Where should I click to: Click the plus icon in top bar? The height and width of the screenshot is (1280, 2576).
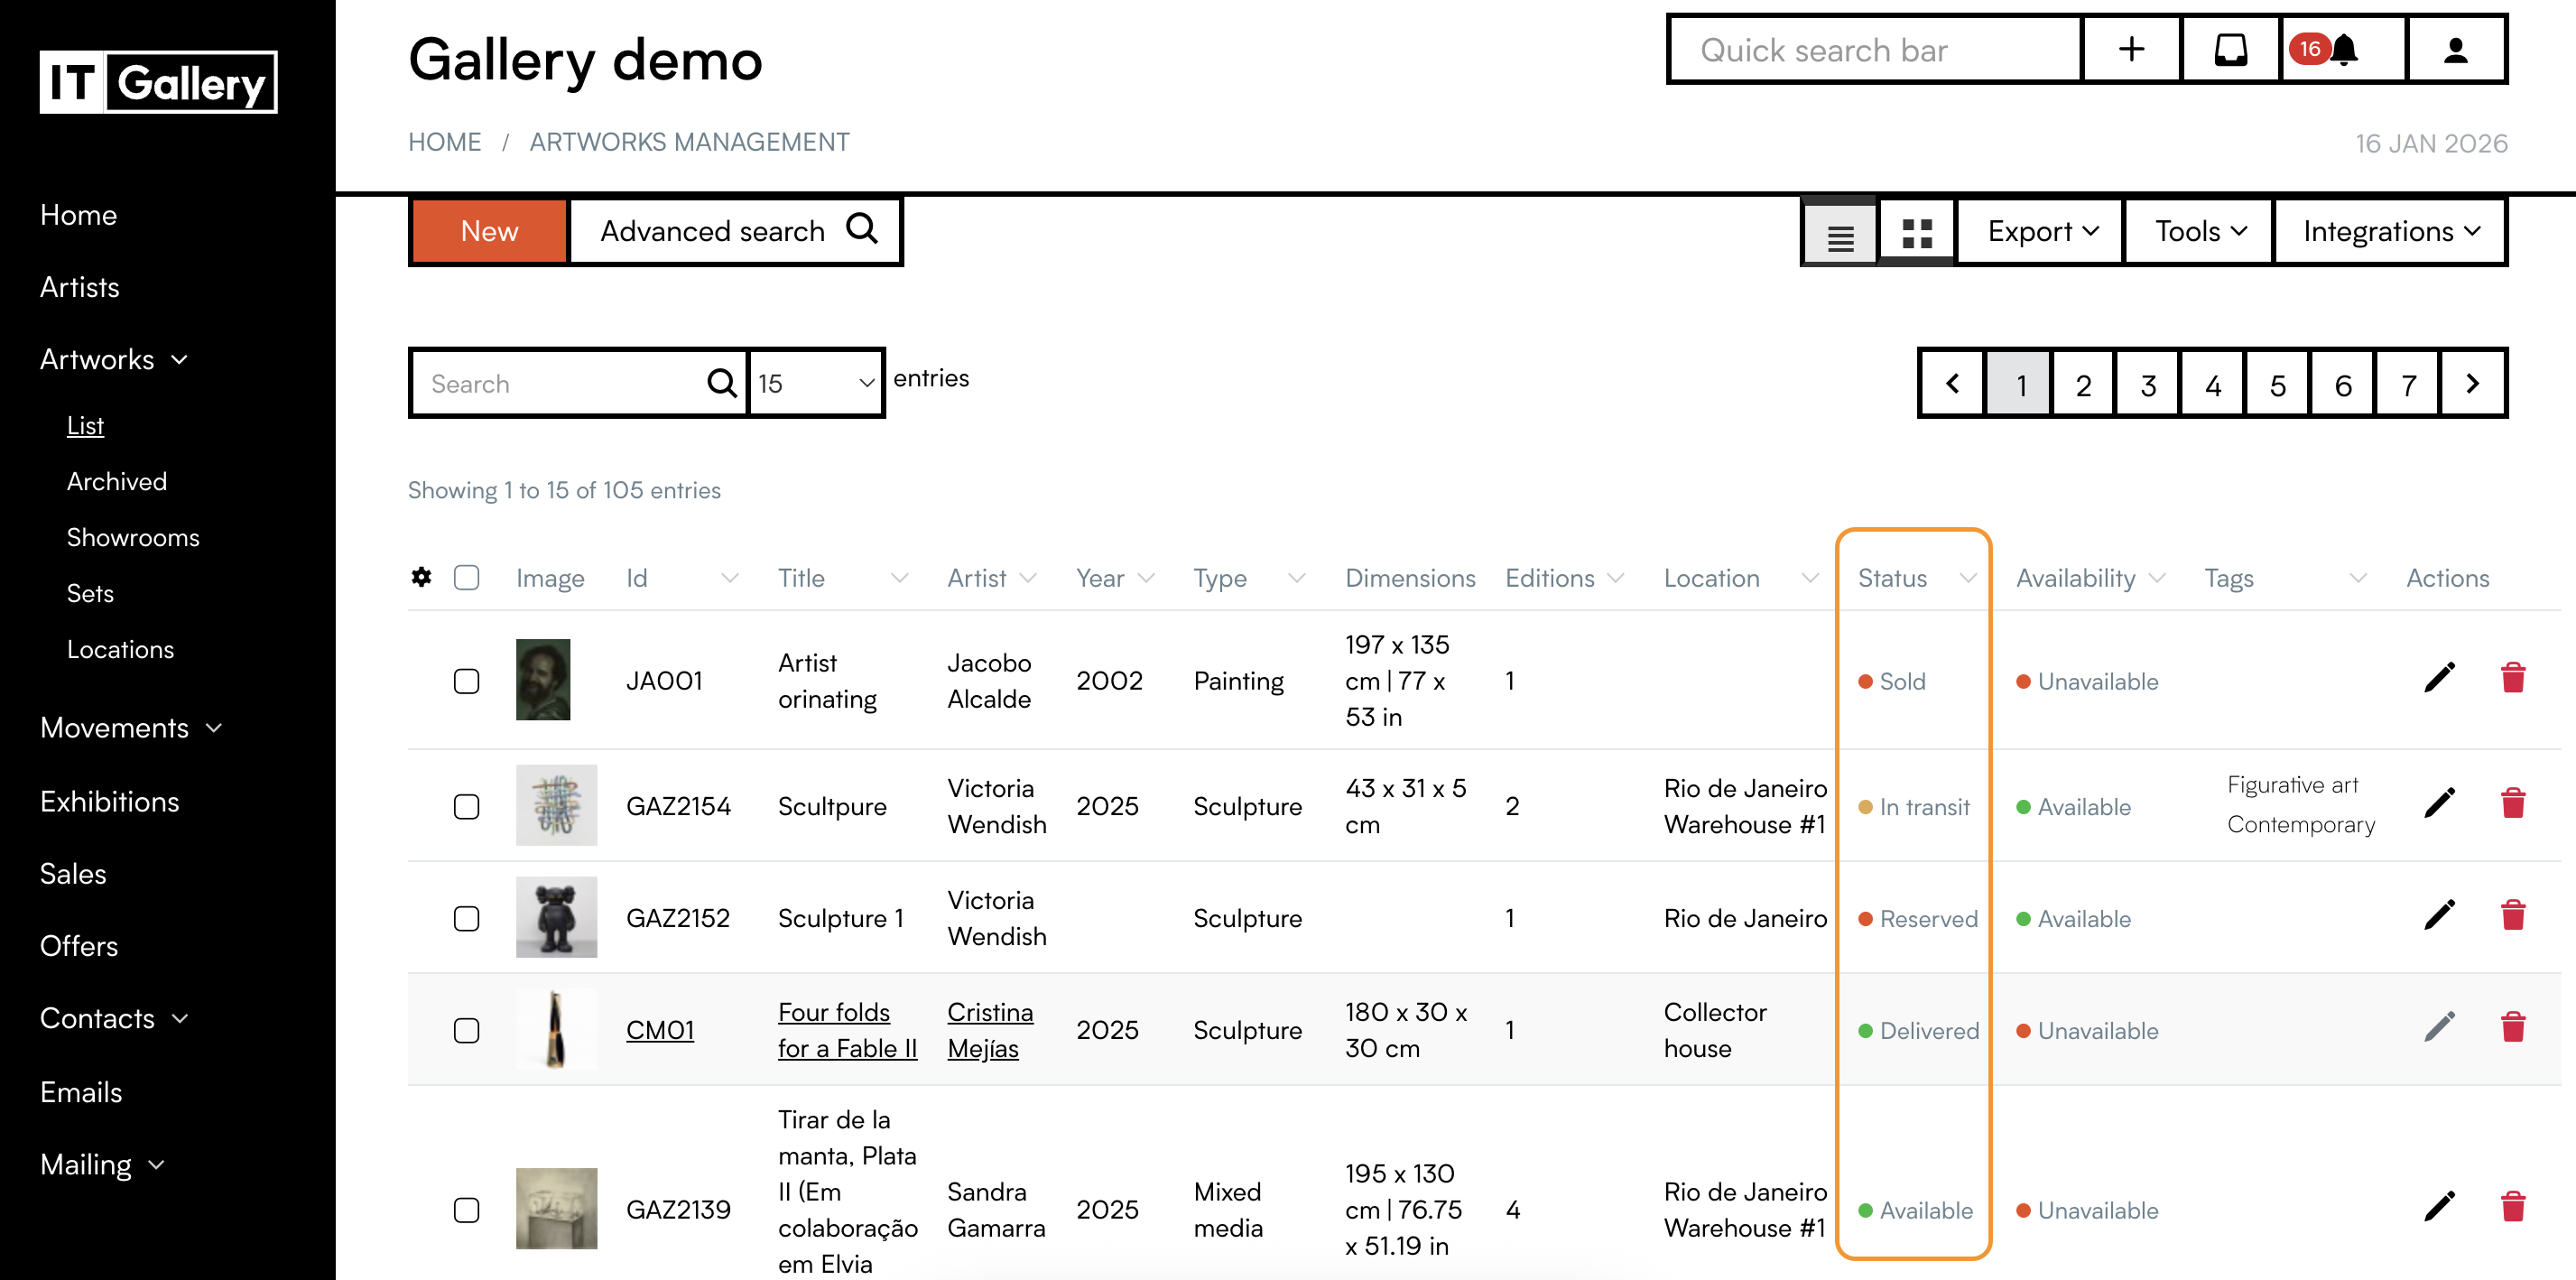(x=2131, y=50)
